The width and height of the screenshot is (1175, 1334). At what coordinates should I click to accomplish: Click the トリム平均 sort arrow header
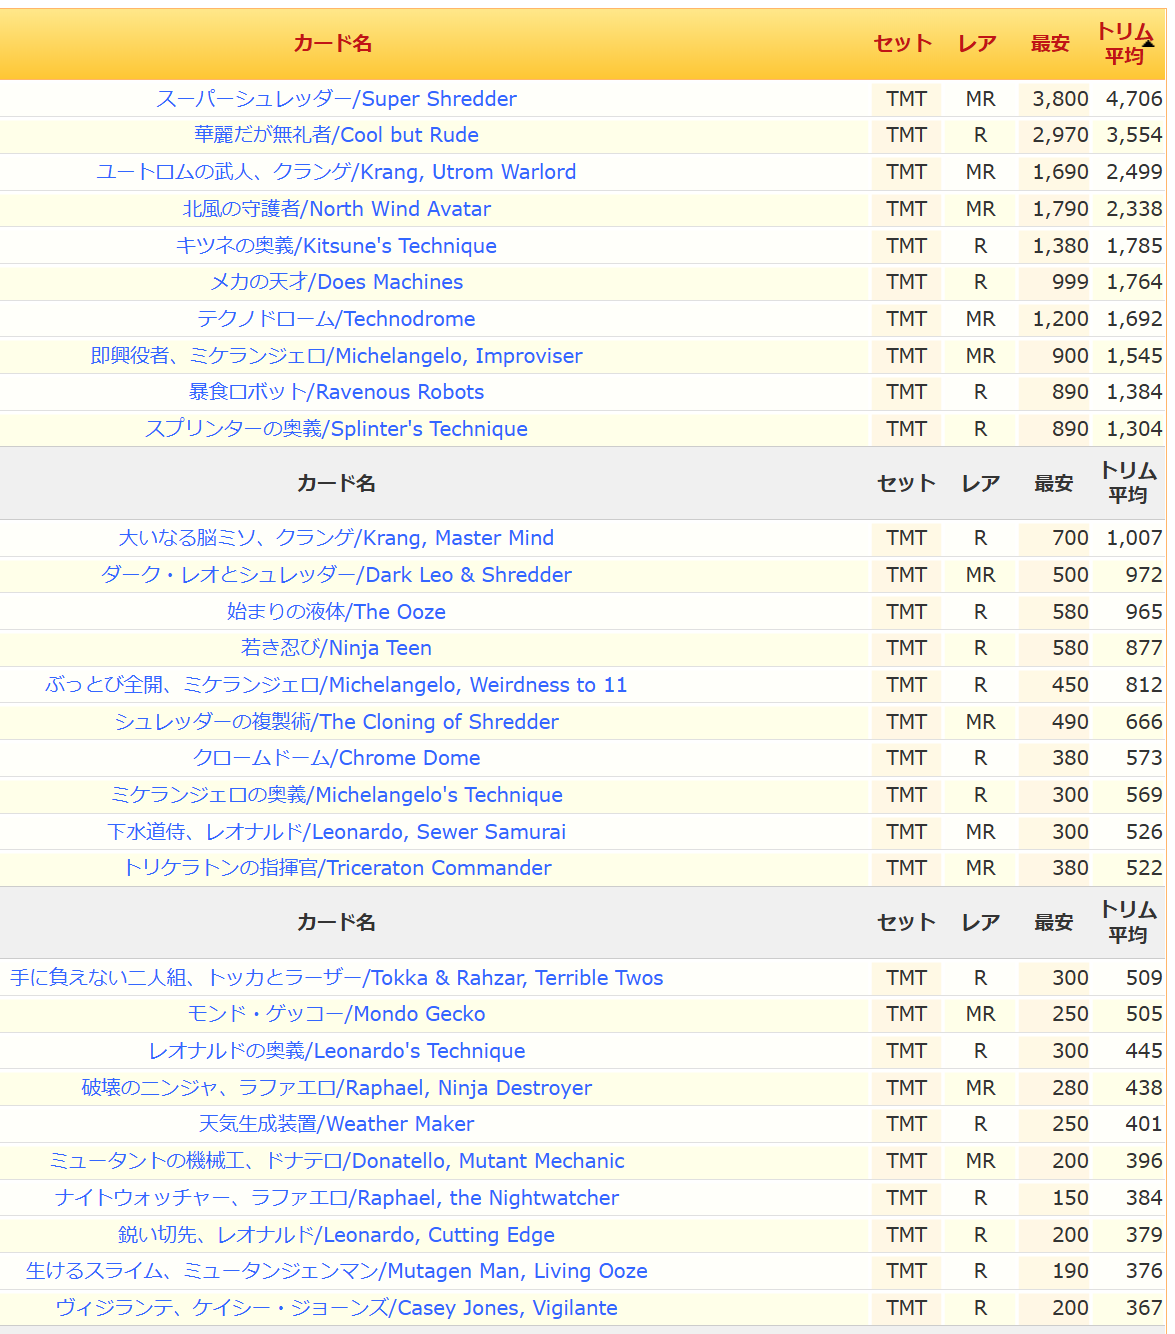coord(1127,43)
